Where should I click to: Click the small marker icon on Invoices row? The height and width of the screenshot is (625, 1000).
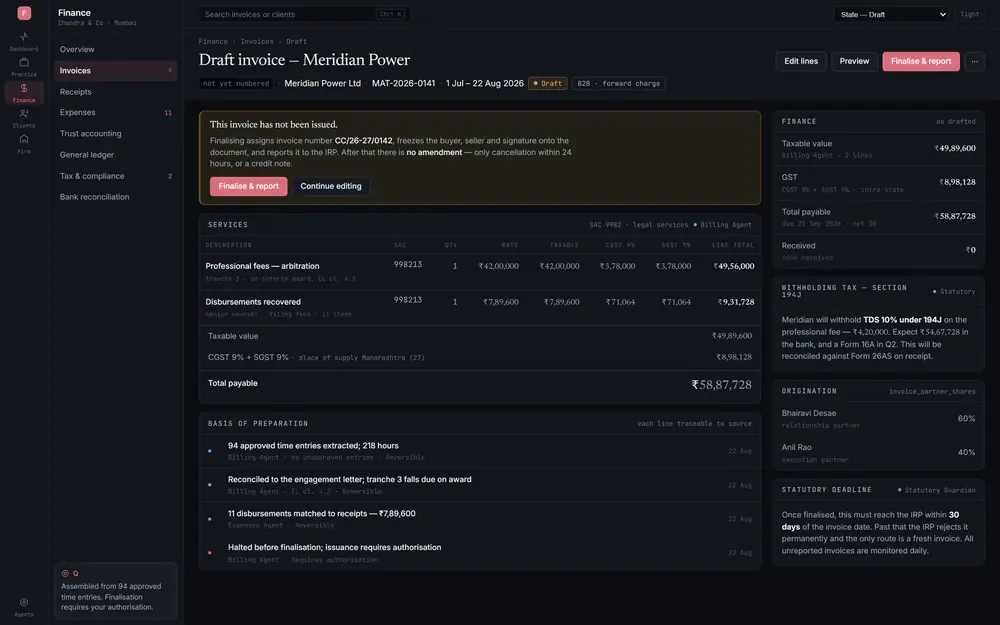pyautogui.click(x=170, y=71)
